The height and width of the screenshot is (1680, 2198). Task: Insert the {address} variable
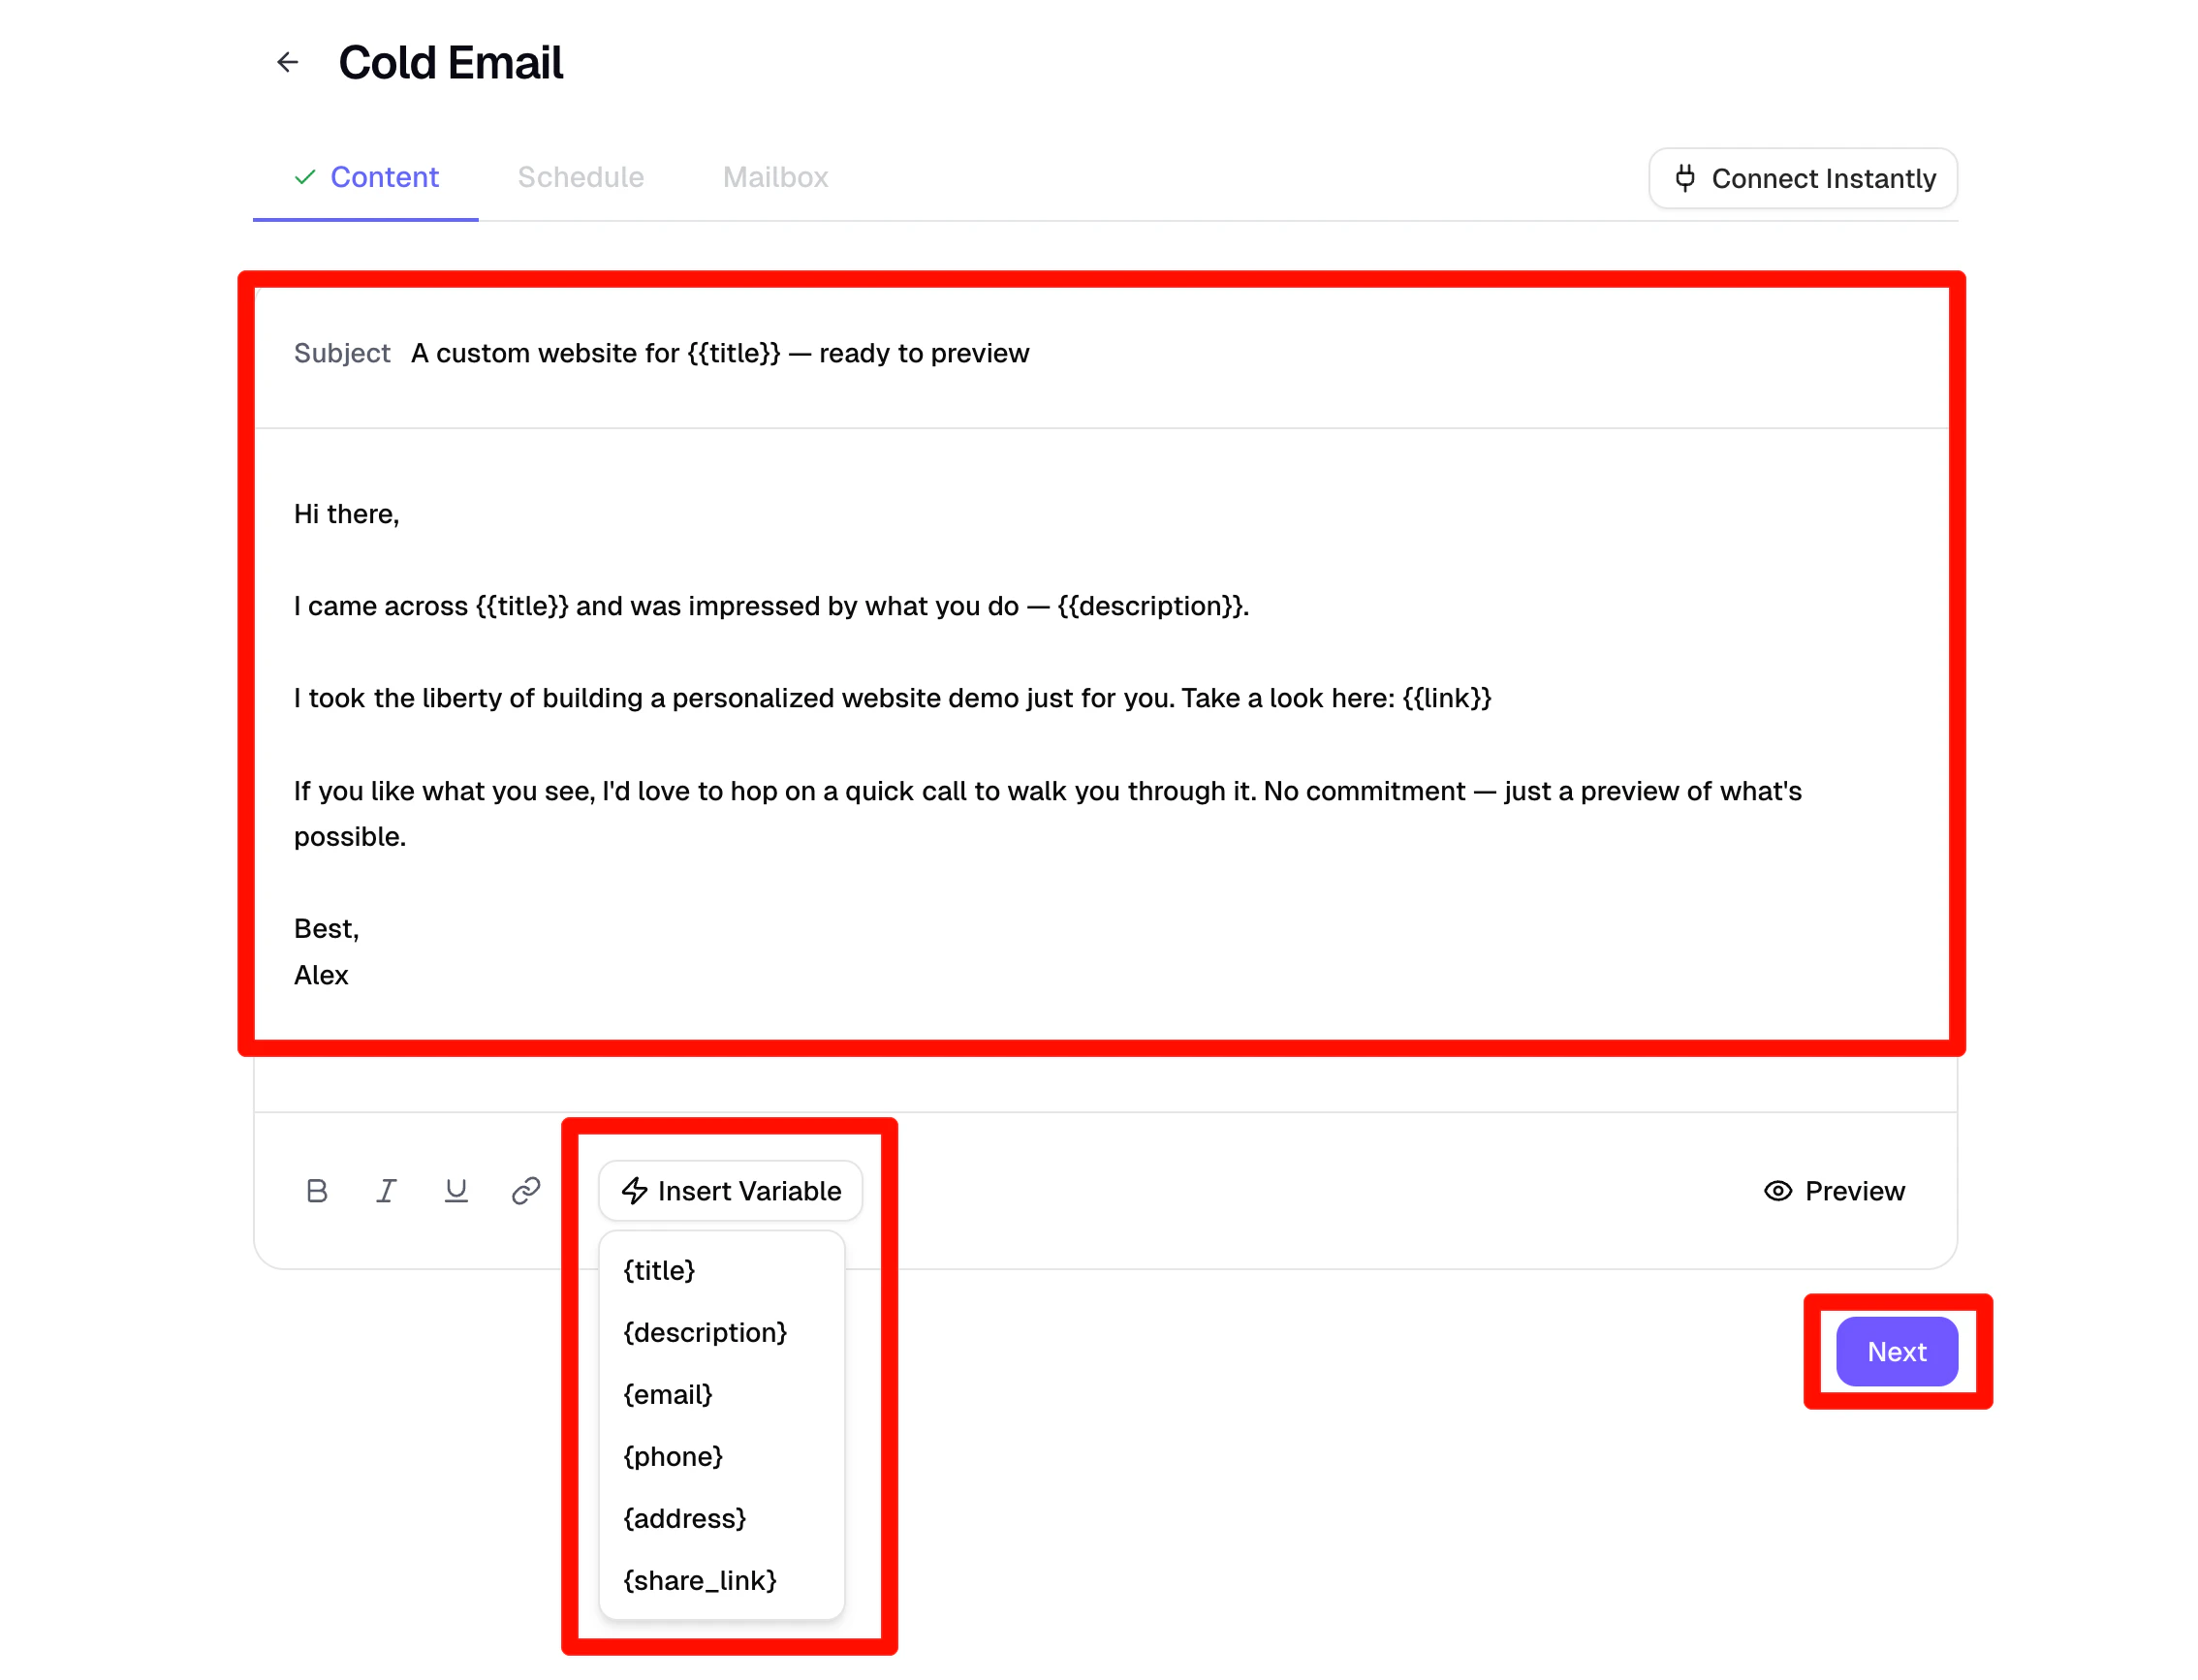(x=684, y=1518)
